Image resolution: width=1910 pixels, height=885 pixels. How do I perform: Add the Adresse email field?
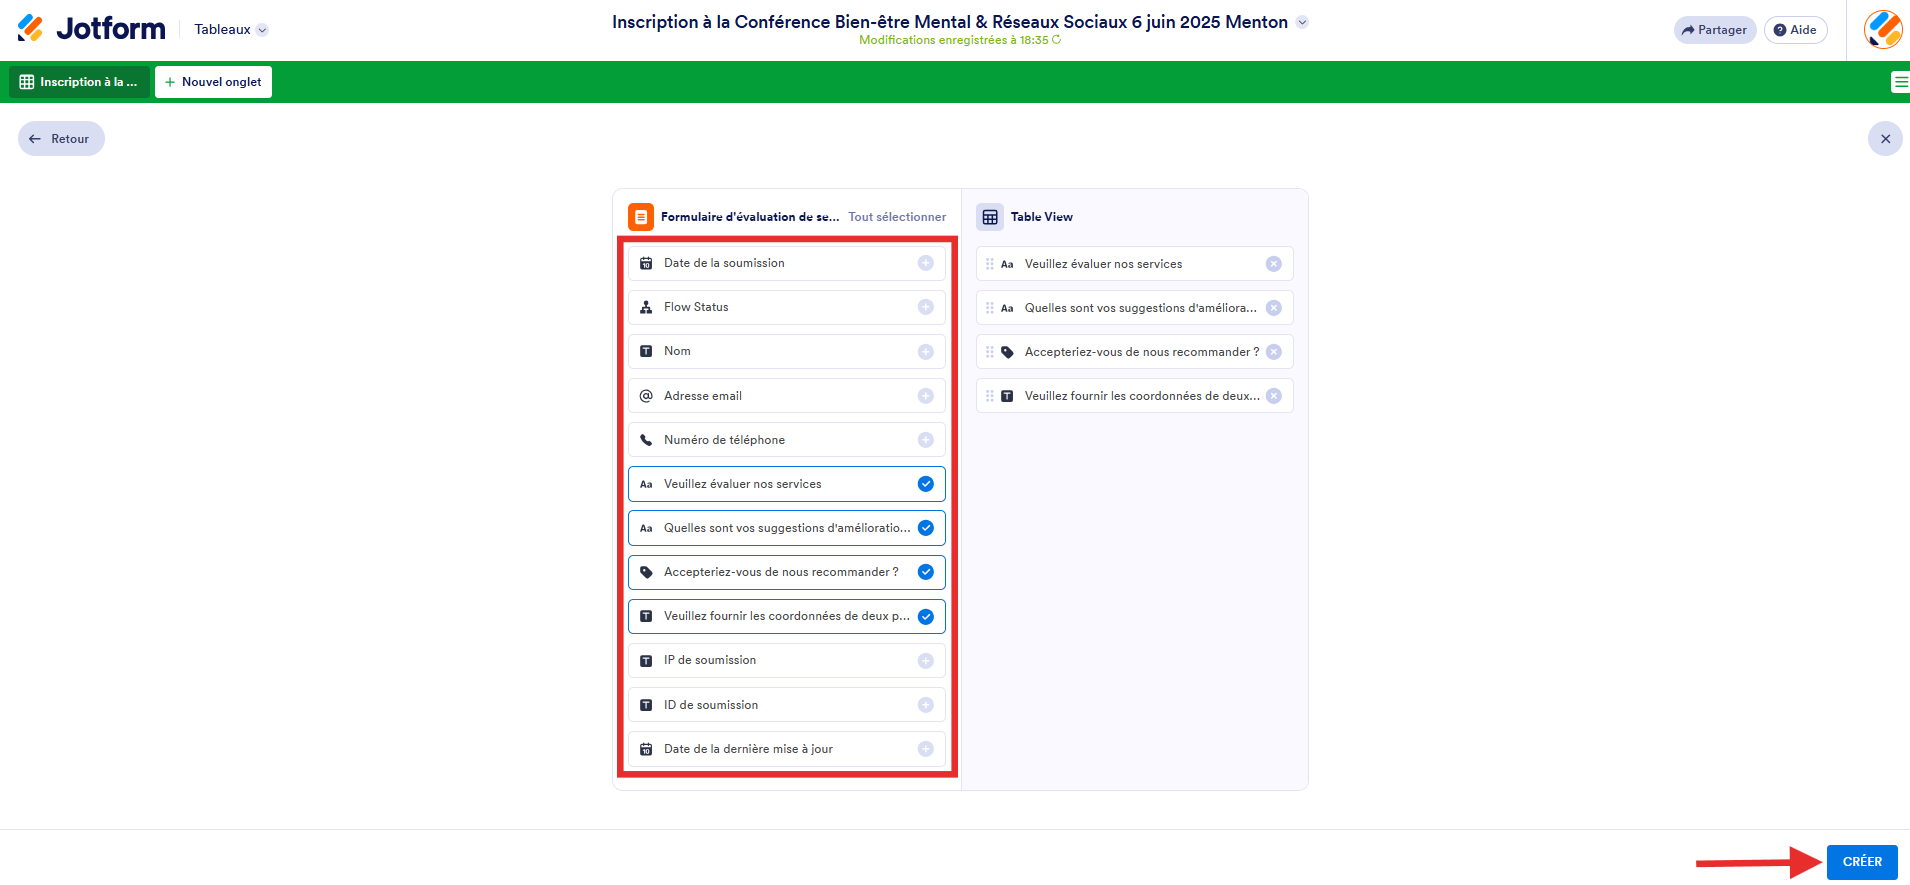coord(925,396)
